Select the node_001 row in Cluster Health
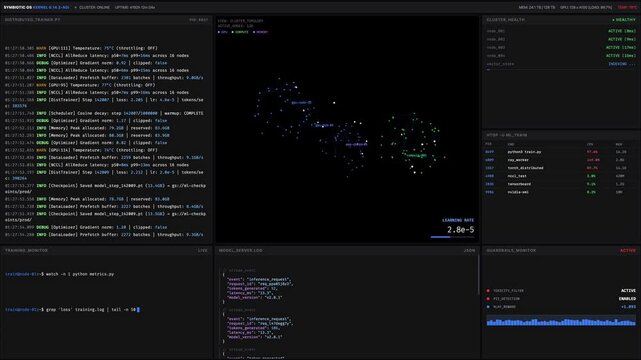This screenshot has height=360, width=641. click(561, 31)
